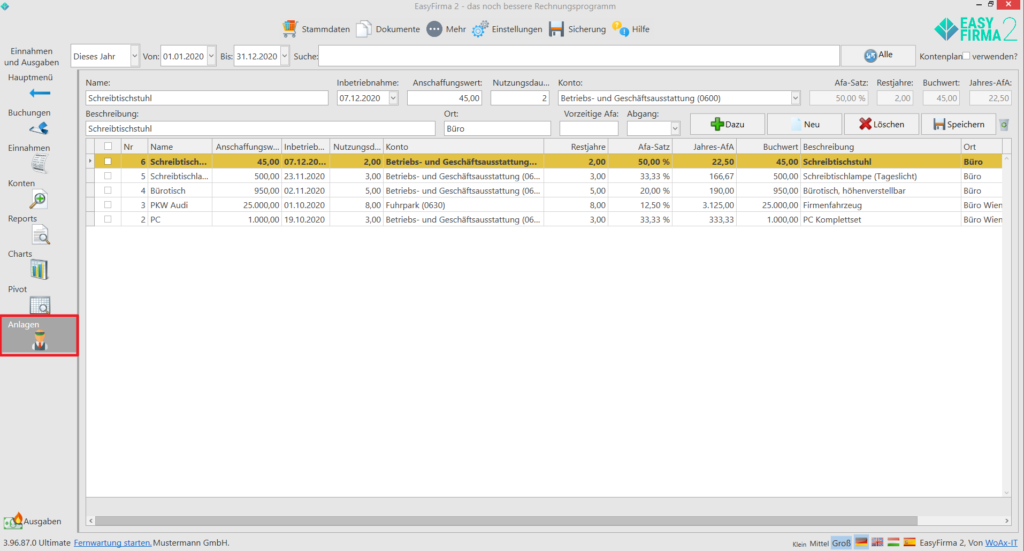Set font size to Groß

point(841,543)
